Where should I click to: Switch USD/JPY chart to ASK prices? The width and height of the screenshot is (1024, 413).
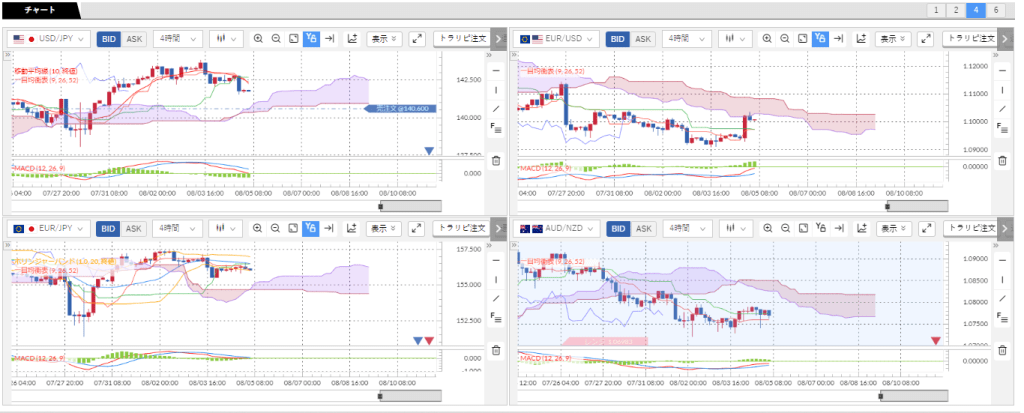point(134,39)
